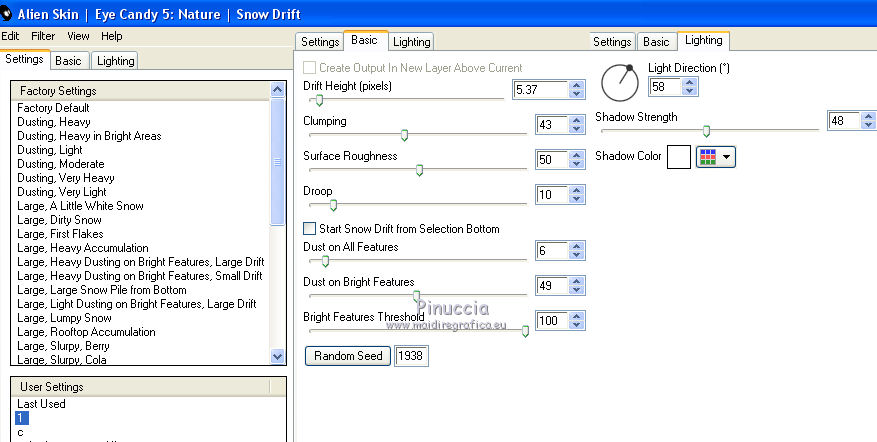Screen dimensions: 877x442
Task: Switch to the left Basic tab
Action: [x=68, y=60]
